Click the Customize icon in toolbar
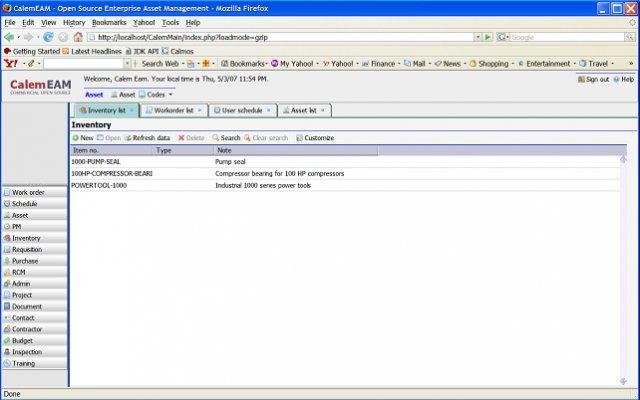 [300, 138]
